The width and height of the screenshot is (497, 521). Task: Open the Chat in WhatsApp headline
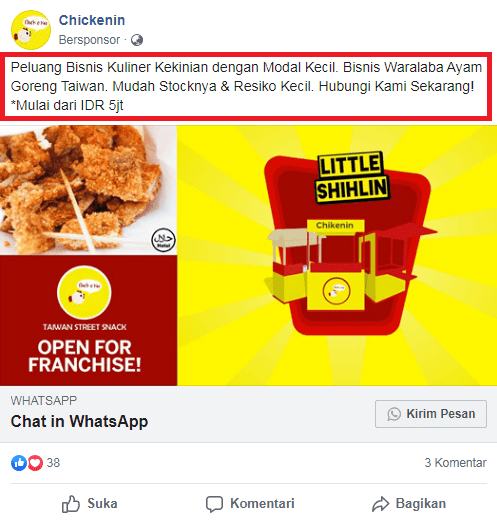(x=79, y=421)
